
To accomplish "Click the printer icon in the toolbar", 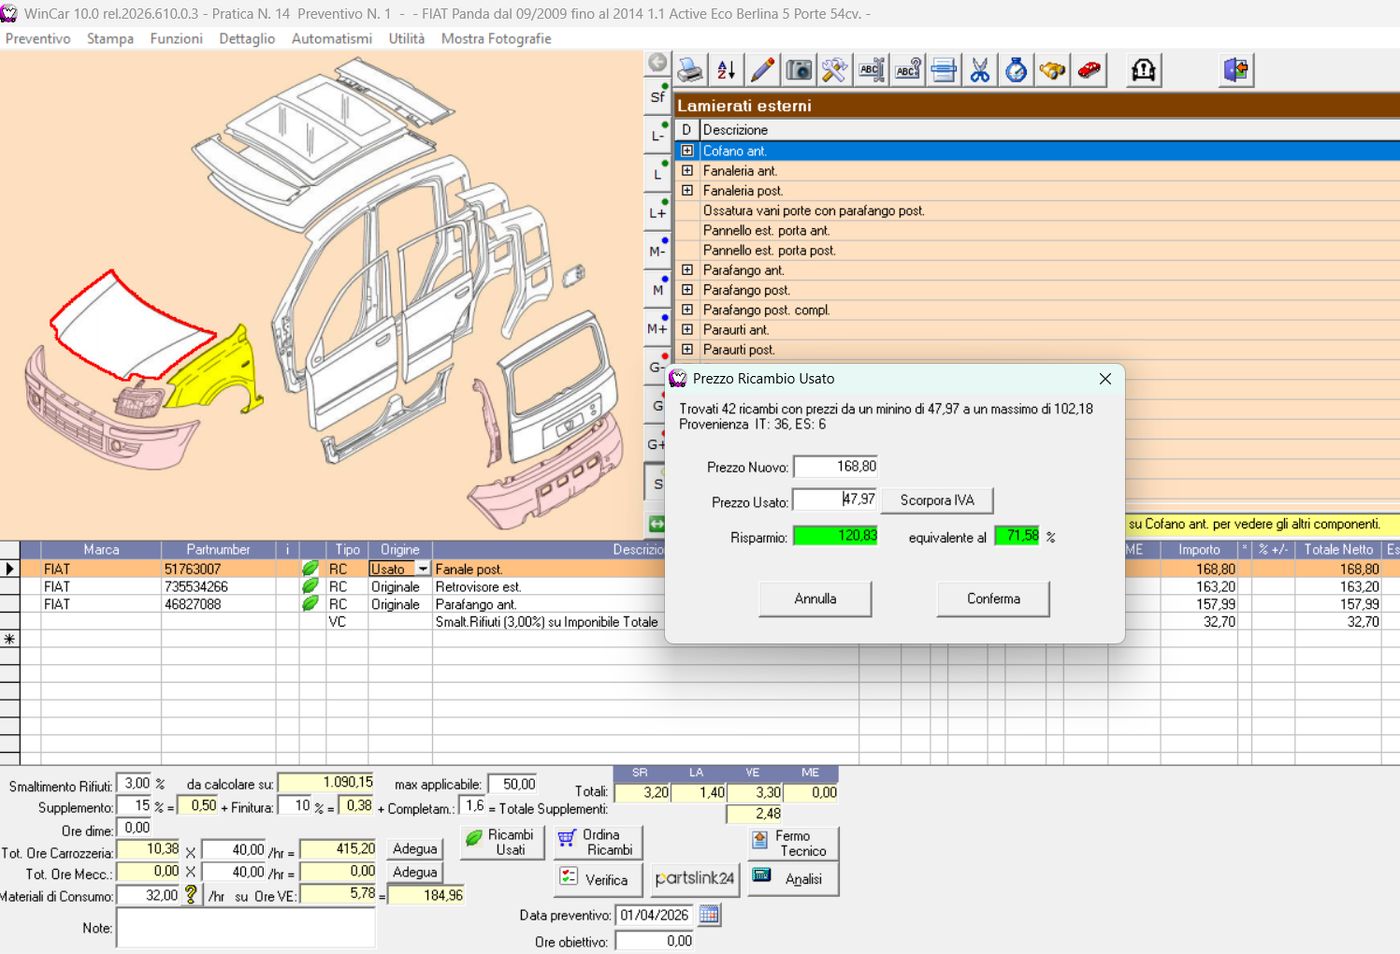I will click(x=690, y=70).
